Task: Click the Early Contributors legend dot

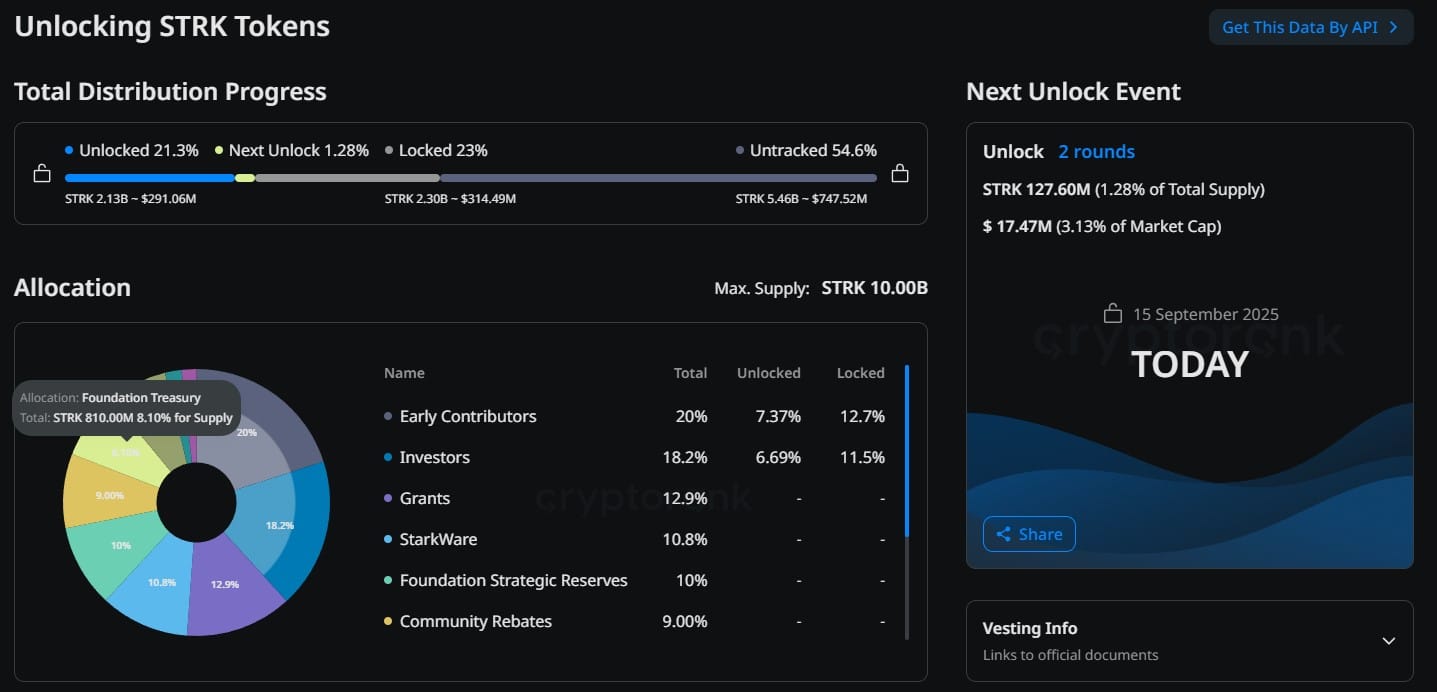Action: [388, 416]
